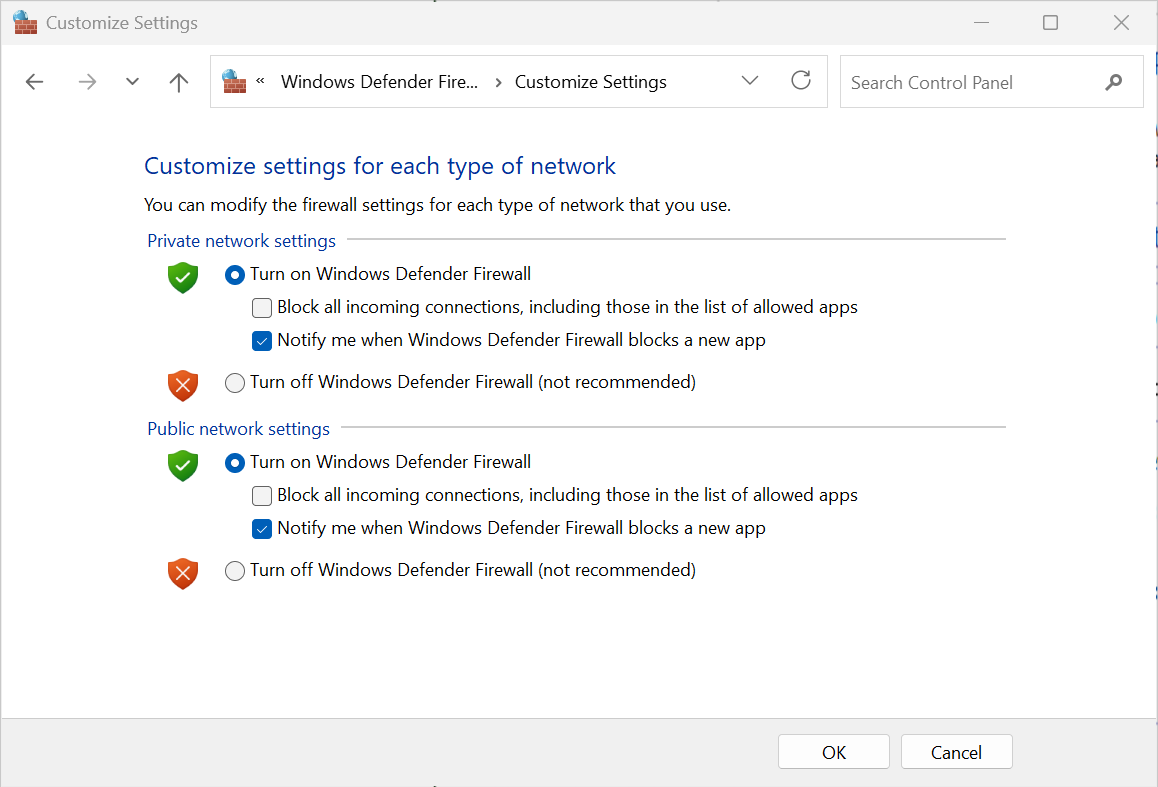Click the green shield under Private network
The height and width of the screenshot is (787, 1158).
(182, 277)
